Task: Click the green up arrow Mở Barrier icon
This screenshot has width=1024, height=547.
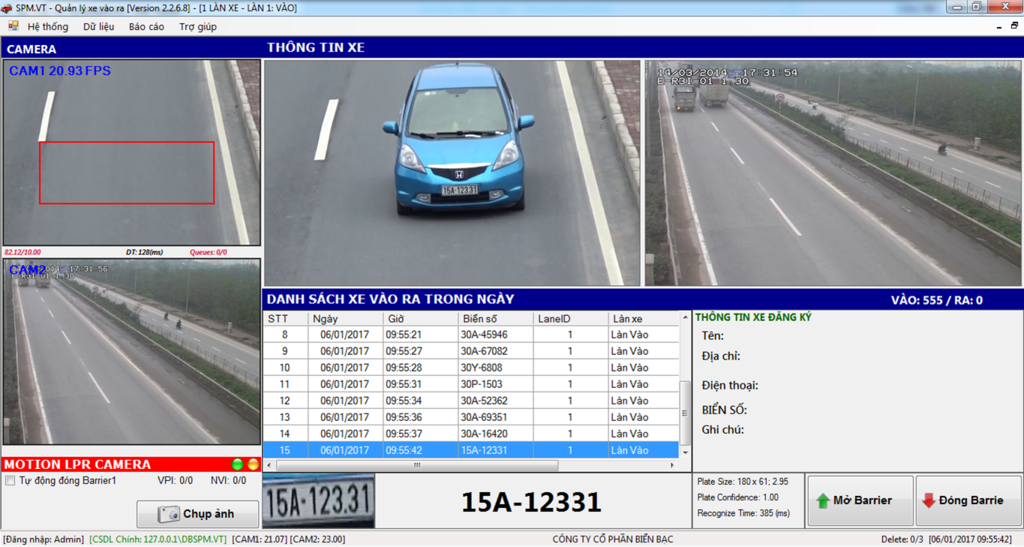Action: [823, 500]
